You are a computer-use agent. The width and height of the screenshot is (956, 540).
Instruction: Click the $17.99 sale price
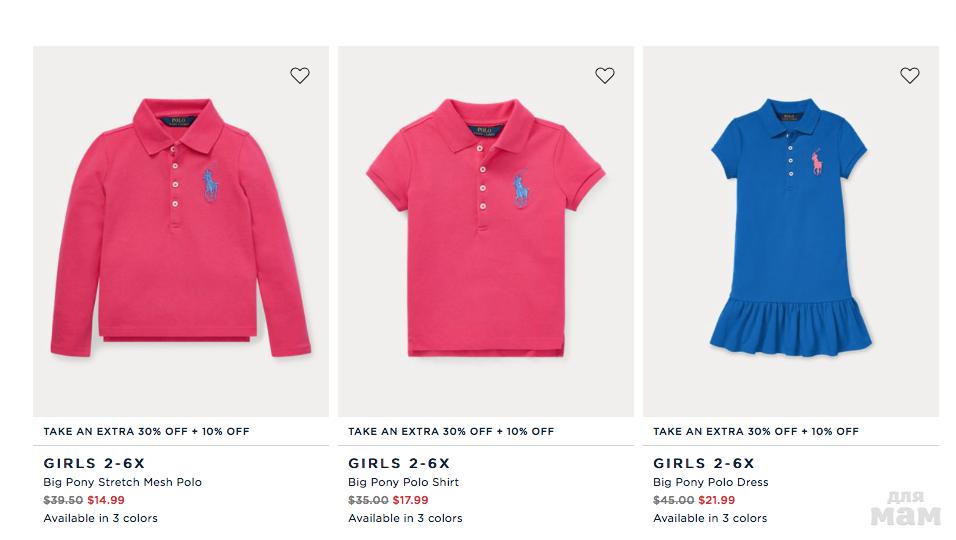(410, 500)
